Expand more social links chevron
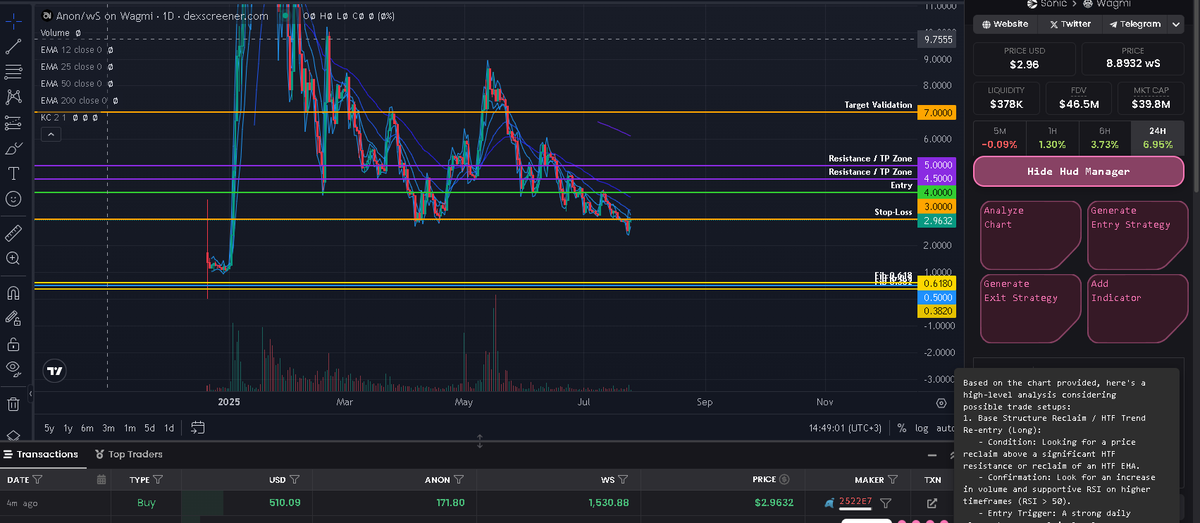The width and height of the screenshot is (1200, 523). (1176, 24)
